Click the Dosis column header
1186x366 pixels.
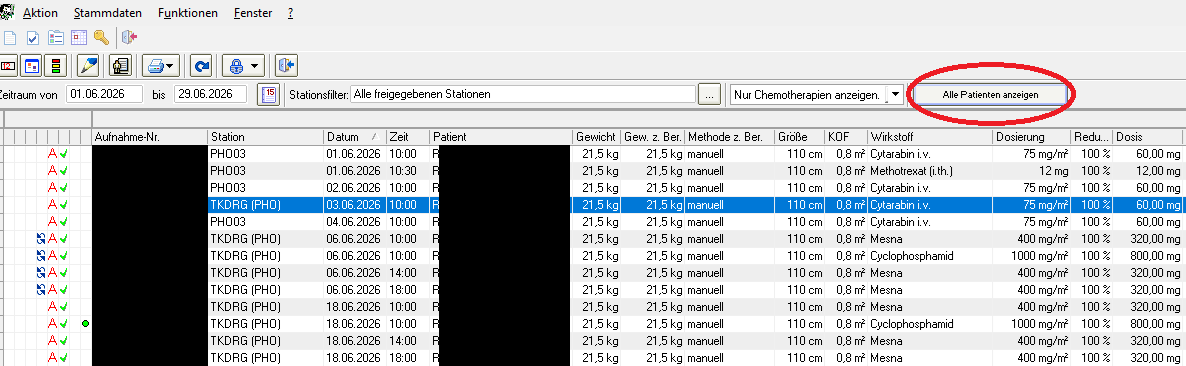(x=1147, y=137)
